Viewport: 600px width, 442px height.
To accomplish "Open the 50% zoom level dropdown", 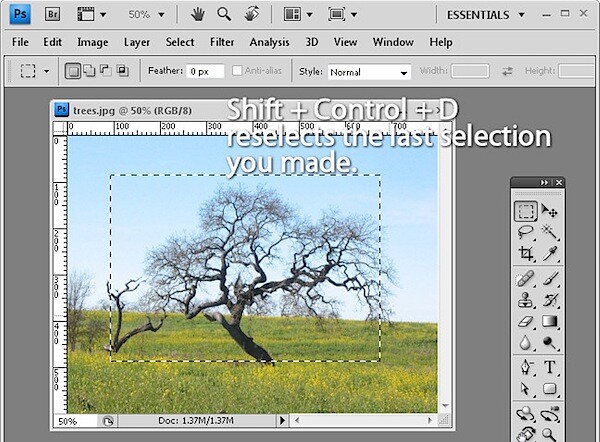I will point(146,15).
